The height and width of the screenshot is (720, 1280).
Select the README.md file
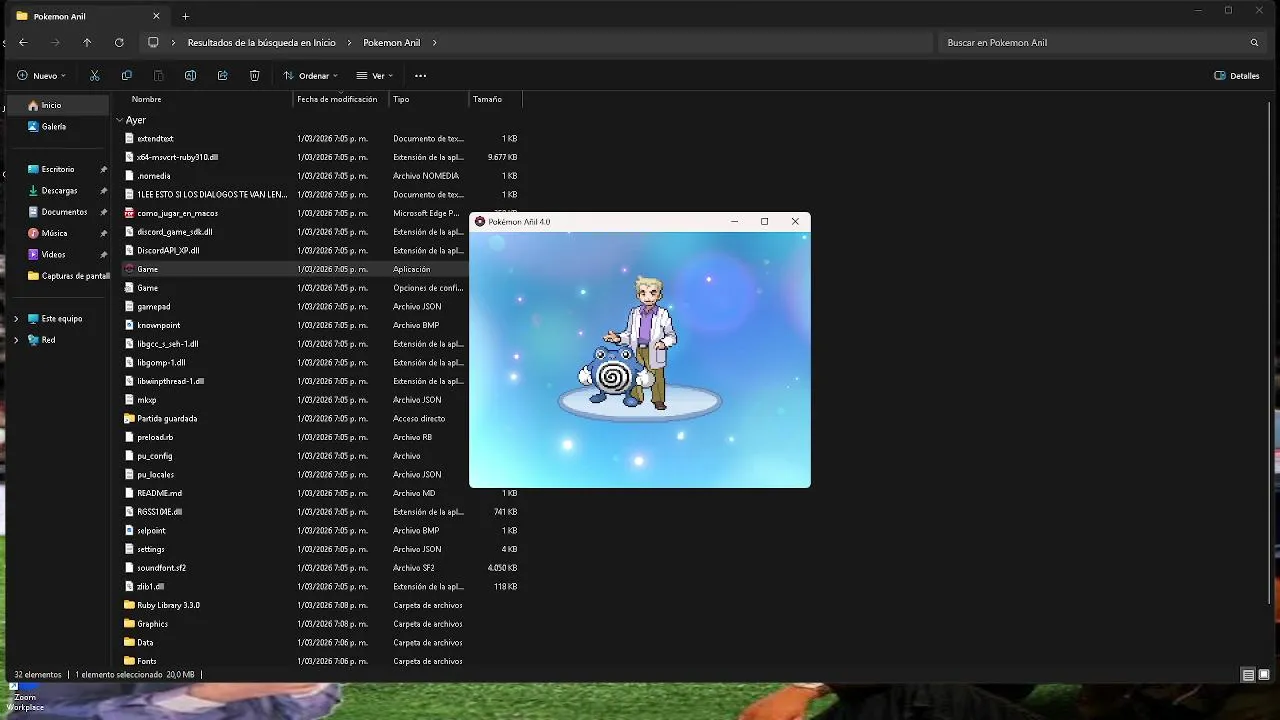(159, 493)
